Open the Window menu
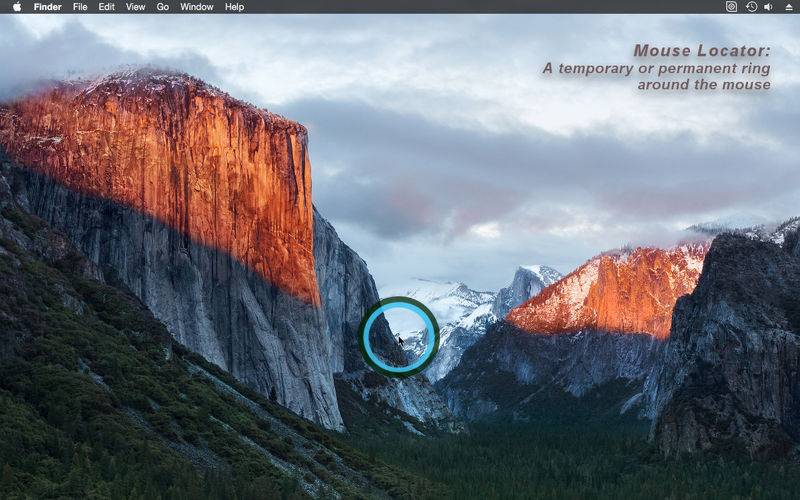This screenshot has height=500, width=800. point(196,7)
